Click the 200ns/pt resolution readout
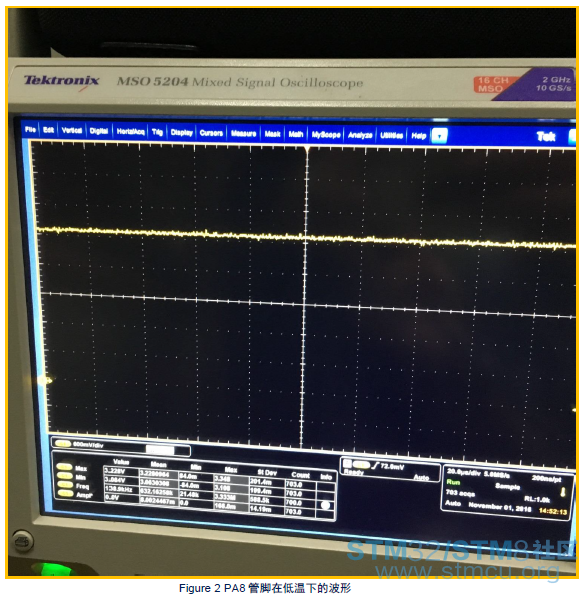Screen dimensions: 584x596 pos(546,479)
